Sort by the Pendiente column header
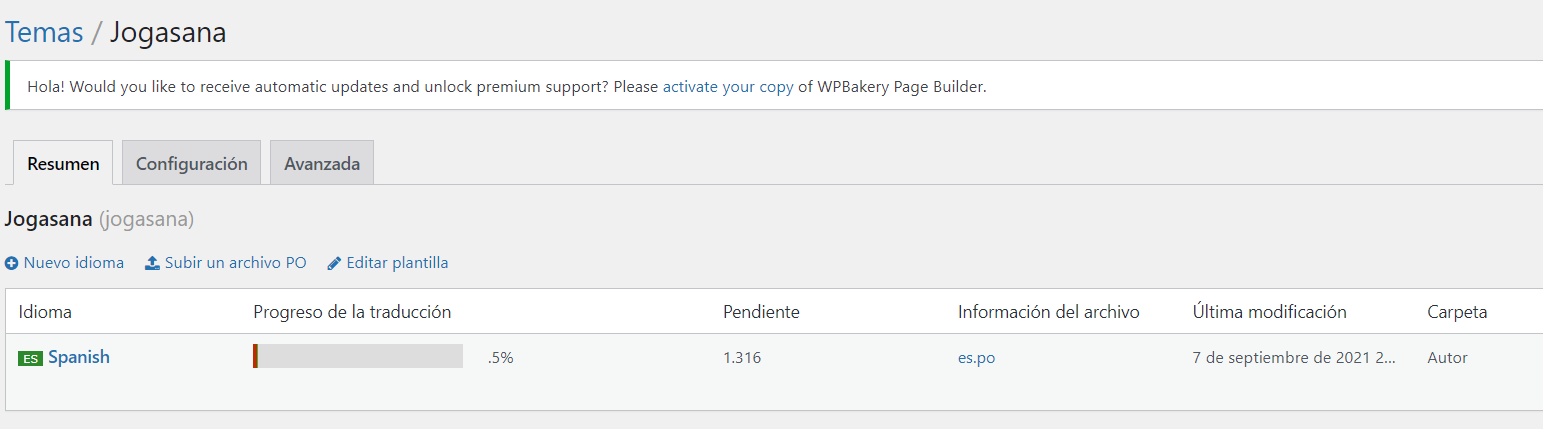This screenshot has height=429, width=1543. [761, 312]
